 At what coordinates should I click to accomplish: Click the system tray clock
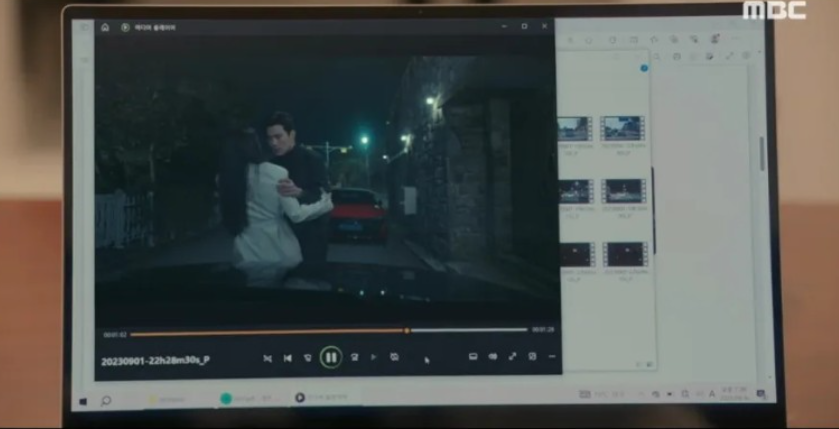[734, 394]
